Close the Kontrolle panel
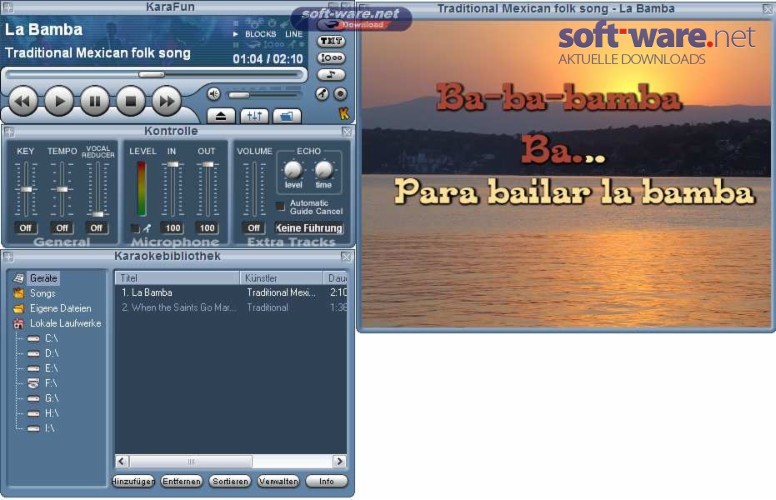Image resolution: width=776 pixels, height=500 pixels. coord(347,132)
